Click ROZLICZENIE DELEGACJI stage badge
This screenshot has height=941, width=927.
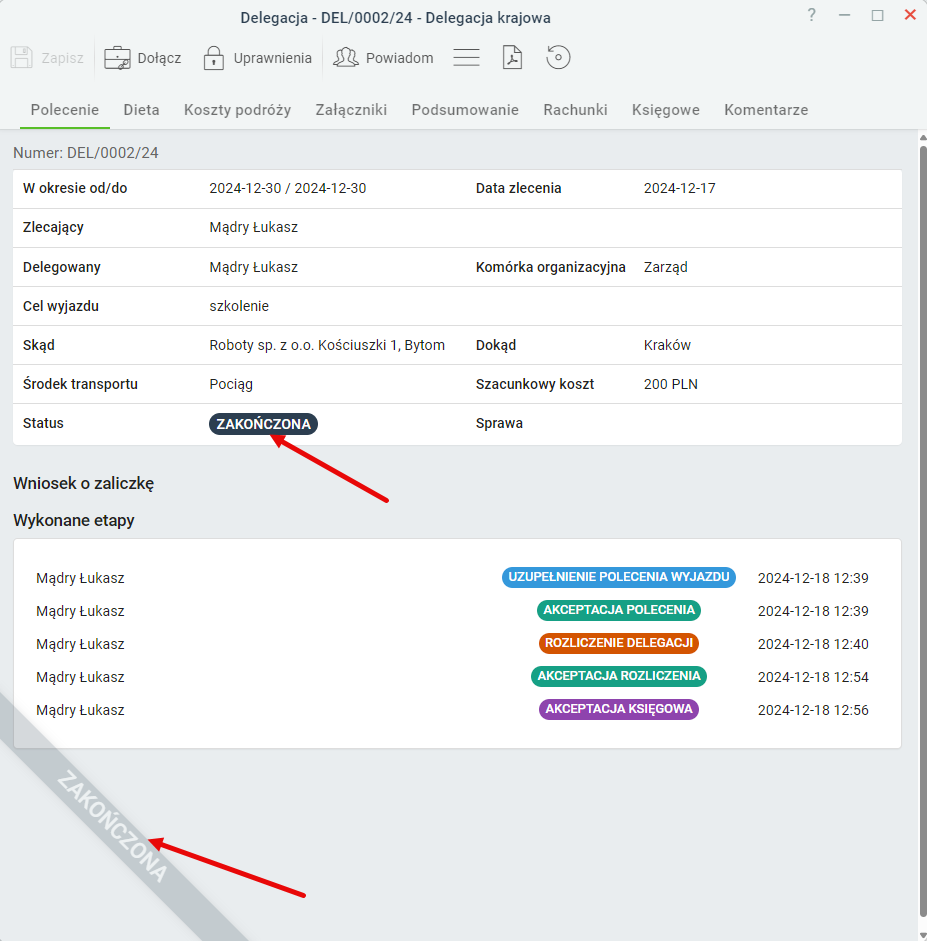point(619,643)
